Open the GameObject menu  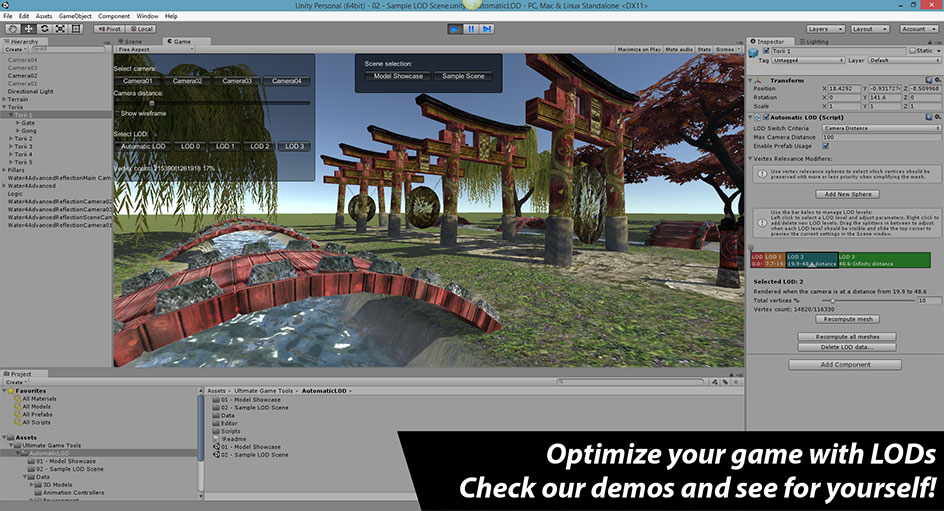pos(75,16)
